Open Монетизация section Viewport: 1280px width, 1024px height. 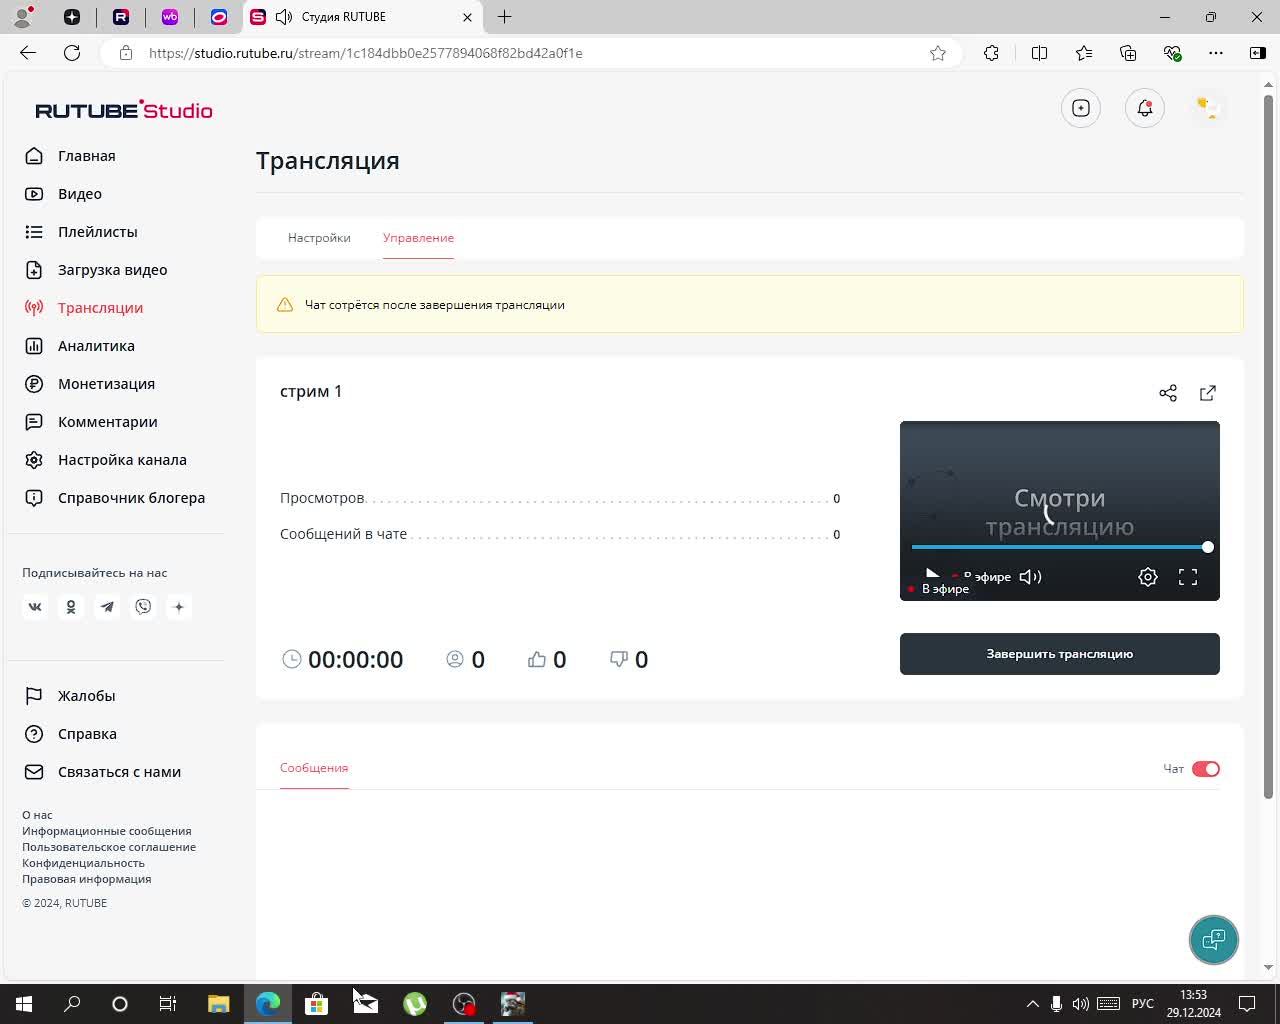point(90,384)
